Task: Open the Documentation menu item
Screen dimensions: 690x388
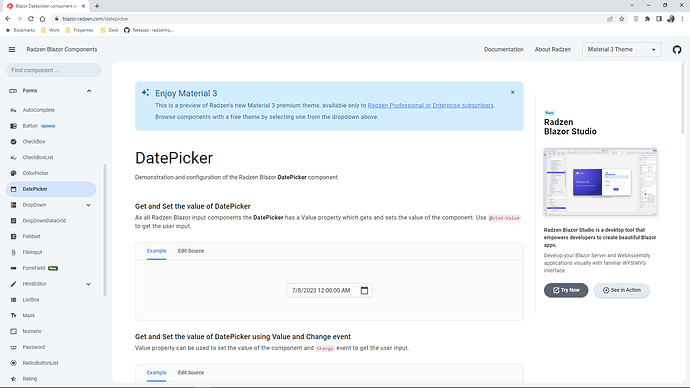Action: pyautogui.click(x=503, y=50)
